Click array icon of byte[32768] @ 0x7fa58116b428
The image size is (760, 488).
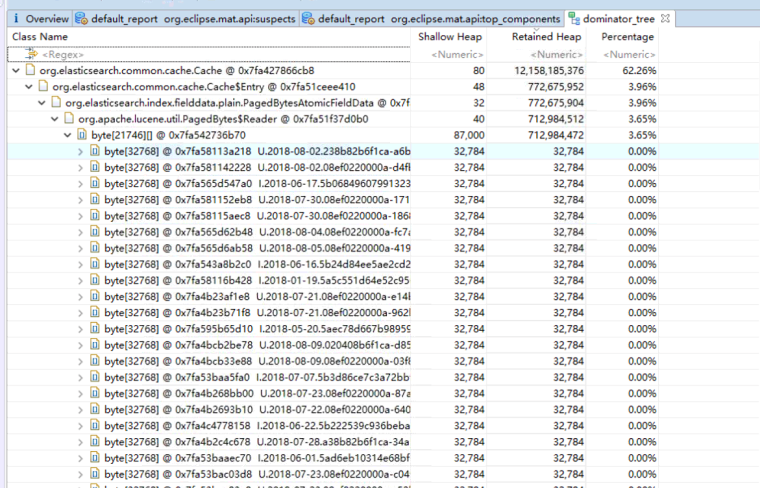click(95, 280)
